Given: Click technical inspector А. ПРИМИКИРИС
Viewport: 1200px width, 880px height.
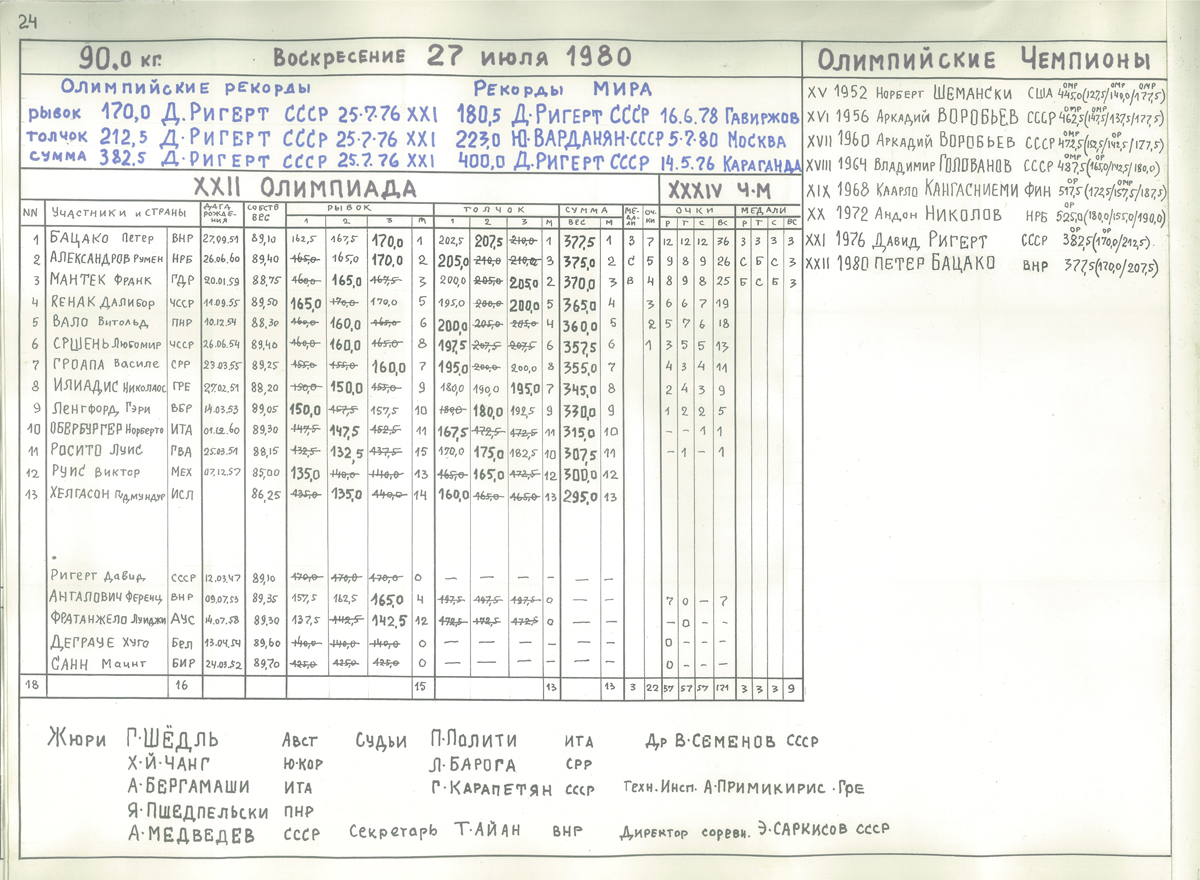Looking at the screenshot, I should tap(767, 788).
